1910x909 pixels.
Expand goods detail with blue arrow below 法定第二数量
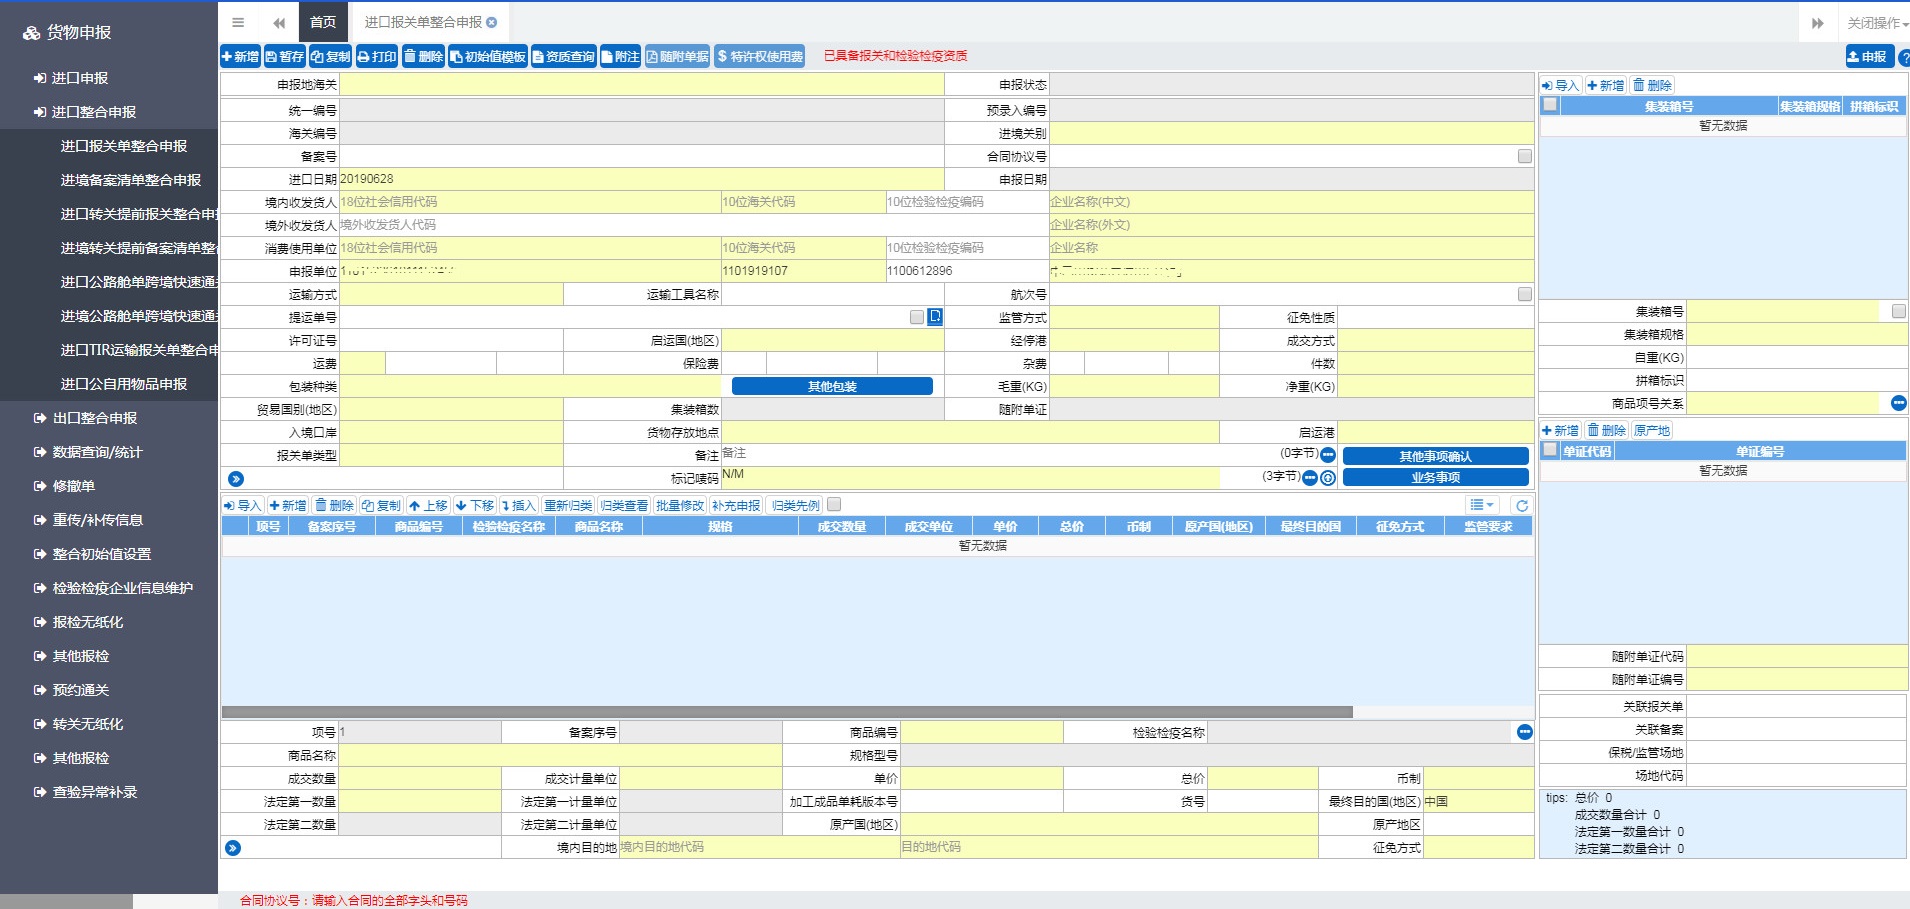click(233, 848)
